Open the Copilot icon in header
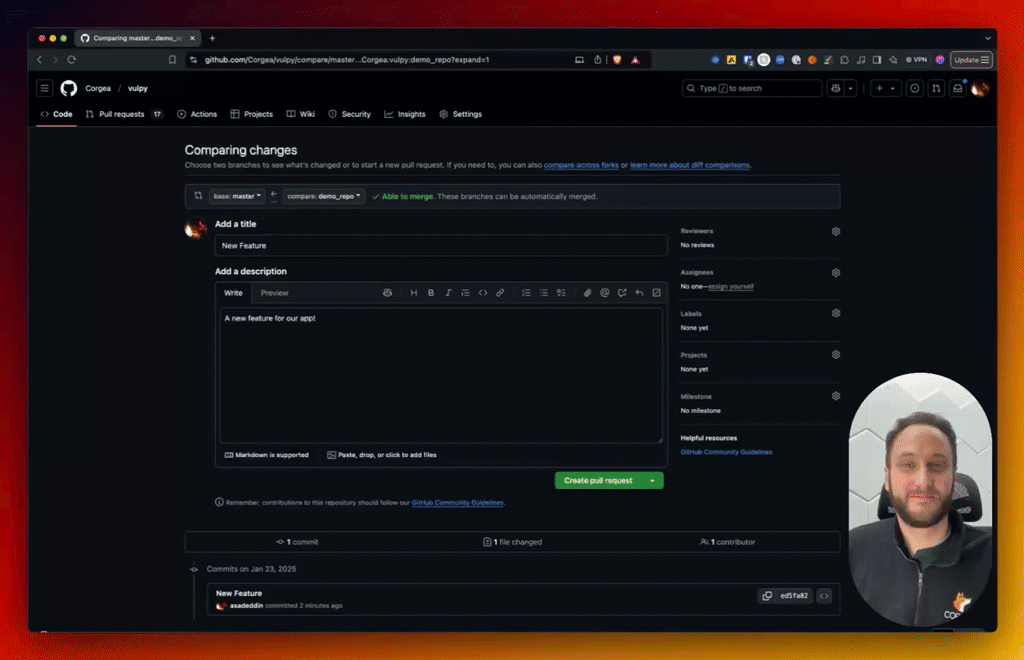 coord(835,88)
